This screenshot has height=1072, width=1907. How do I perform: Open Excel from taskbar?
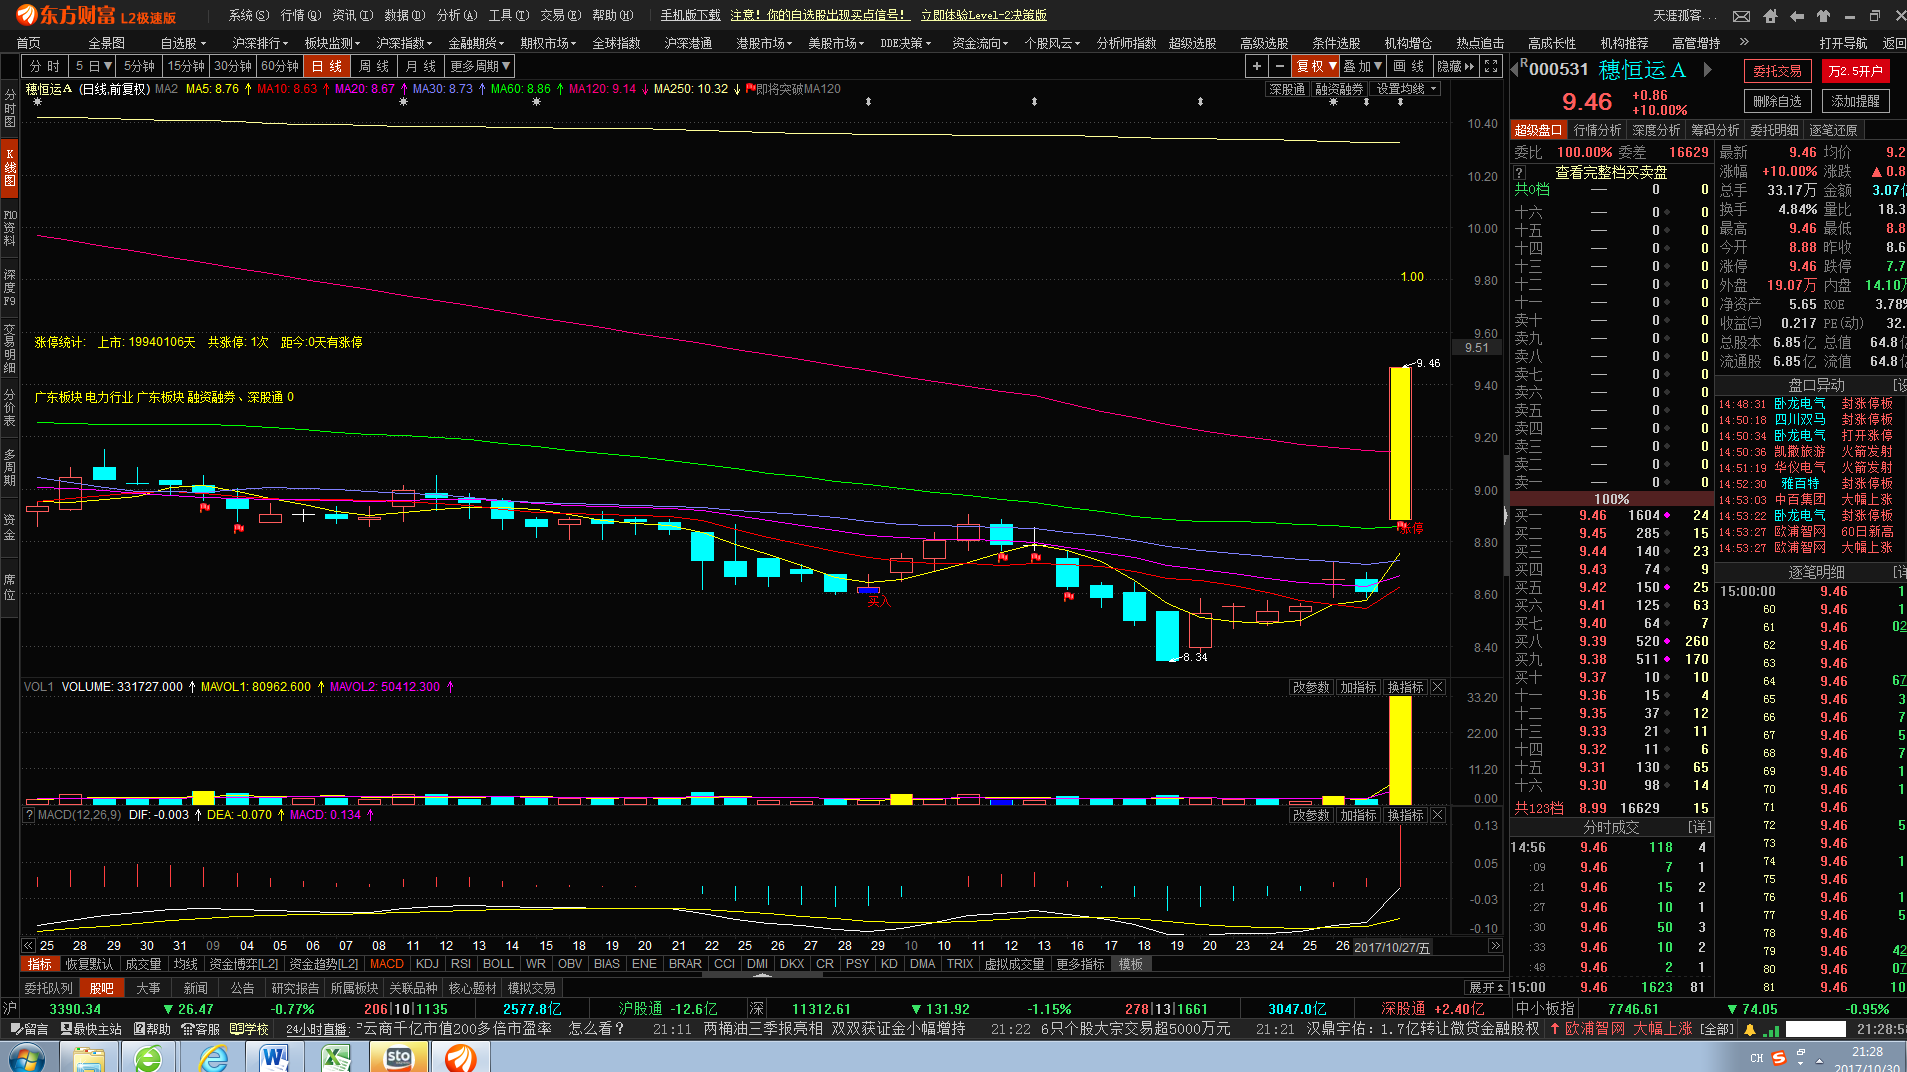pos(337,1057)
